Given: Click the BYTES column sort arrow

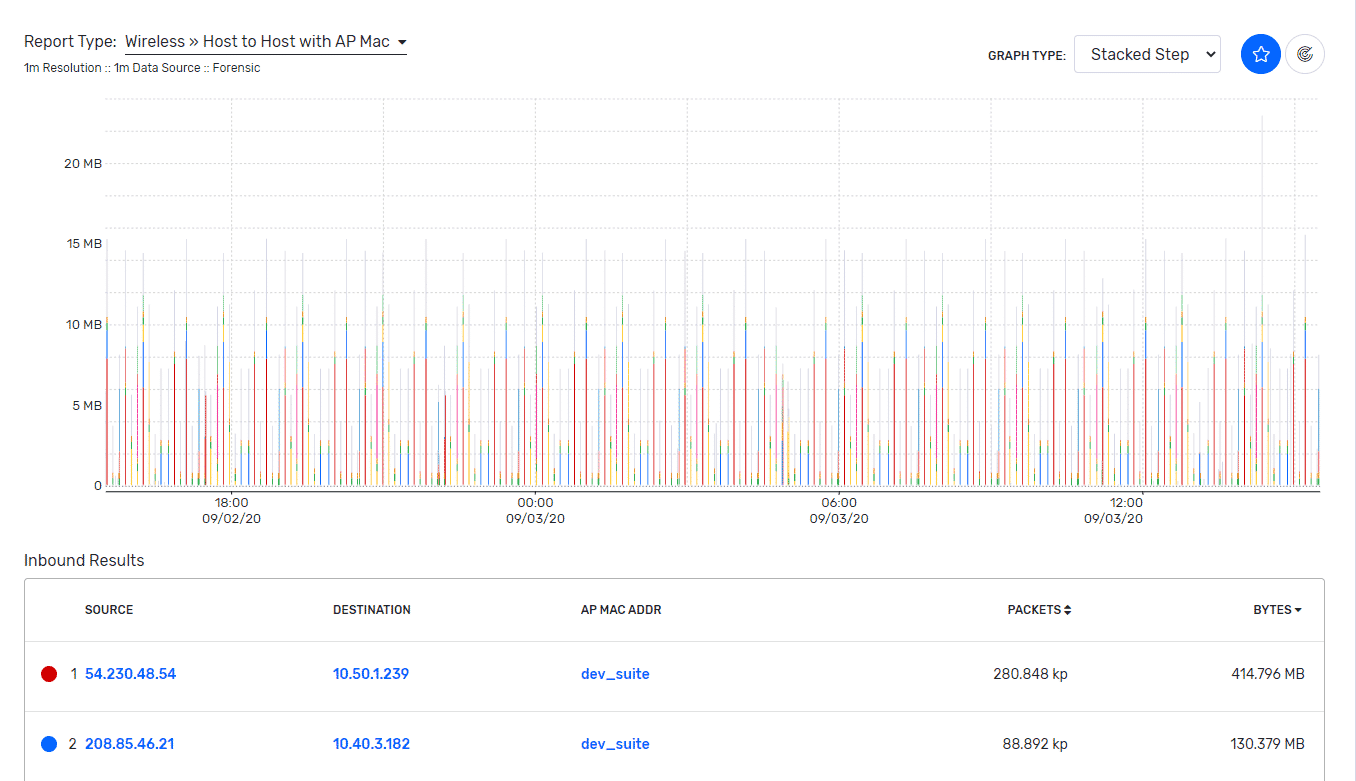Looking at the screenshot, I should point(1297,609).
